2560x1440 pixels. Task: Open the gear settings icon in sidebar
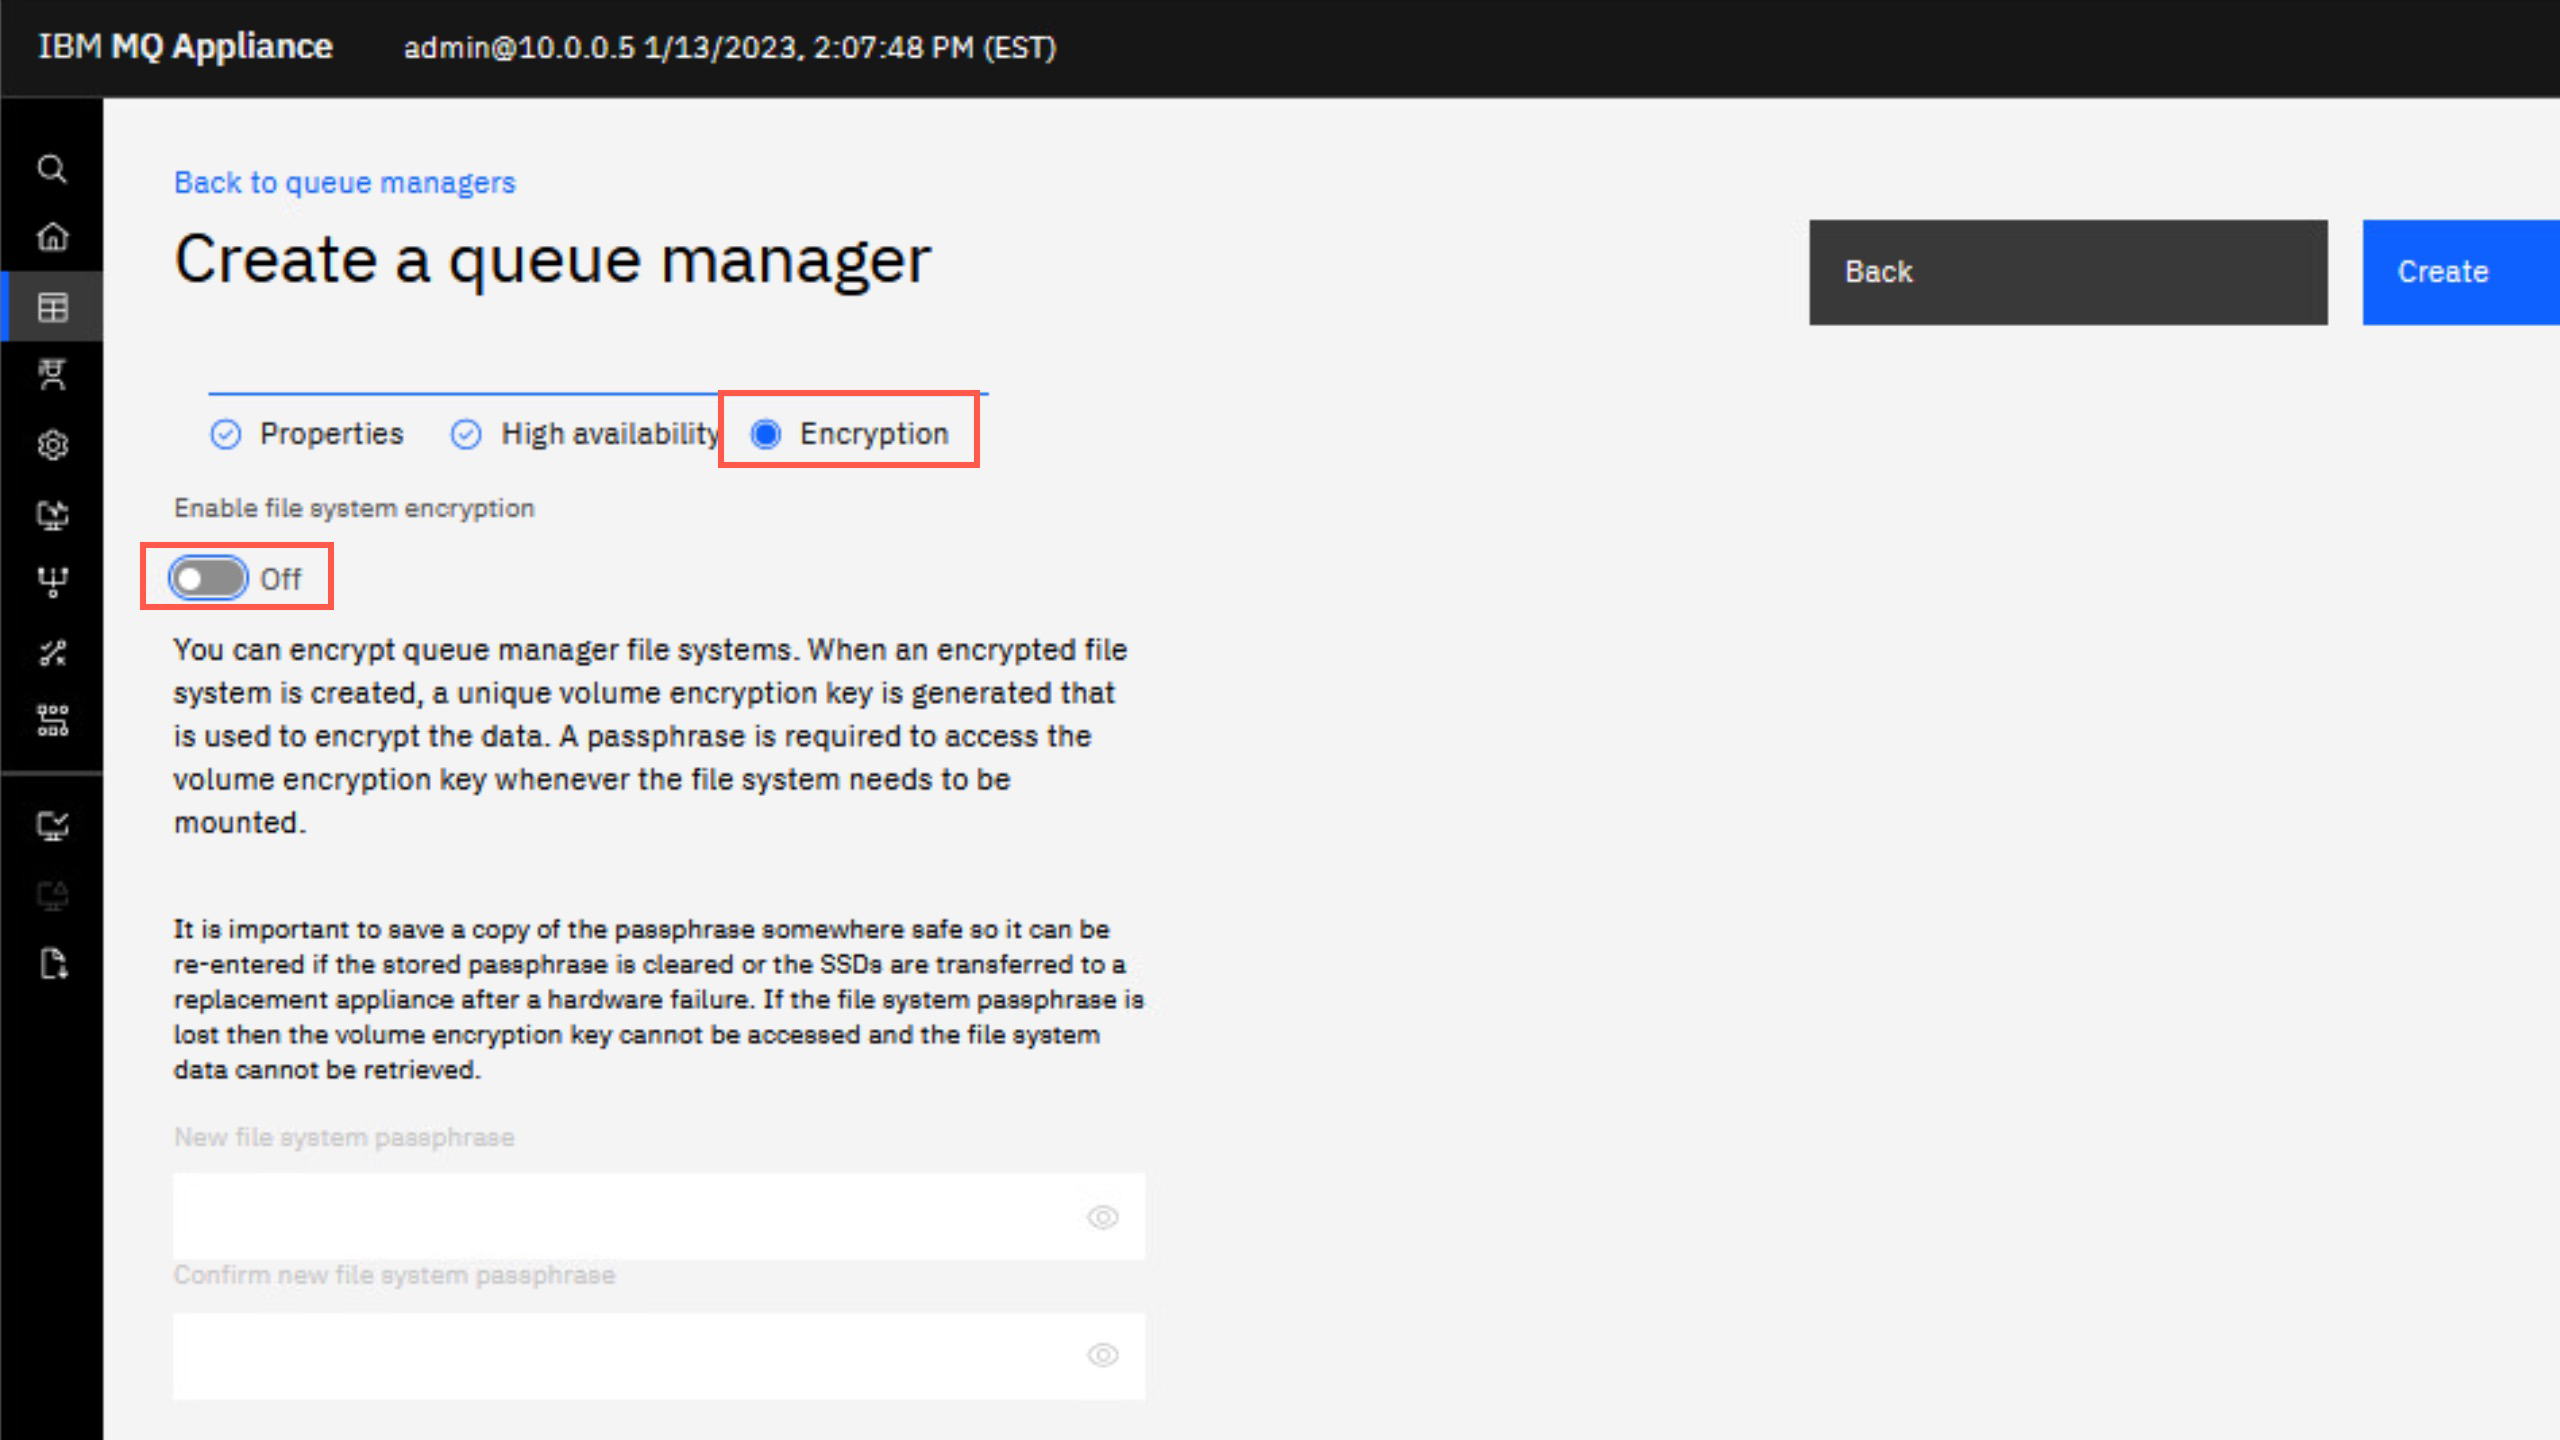pos(52,445)
